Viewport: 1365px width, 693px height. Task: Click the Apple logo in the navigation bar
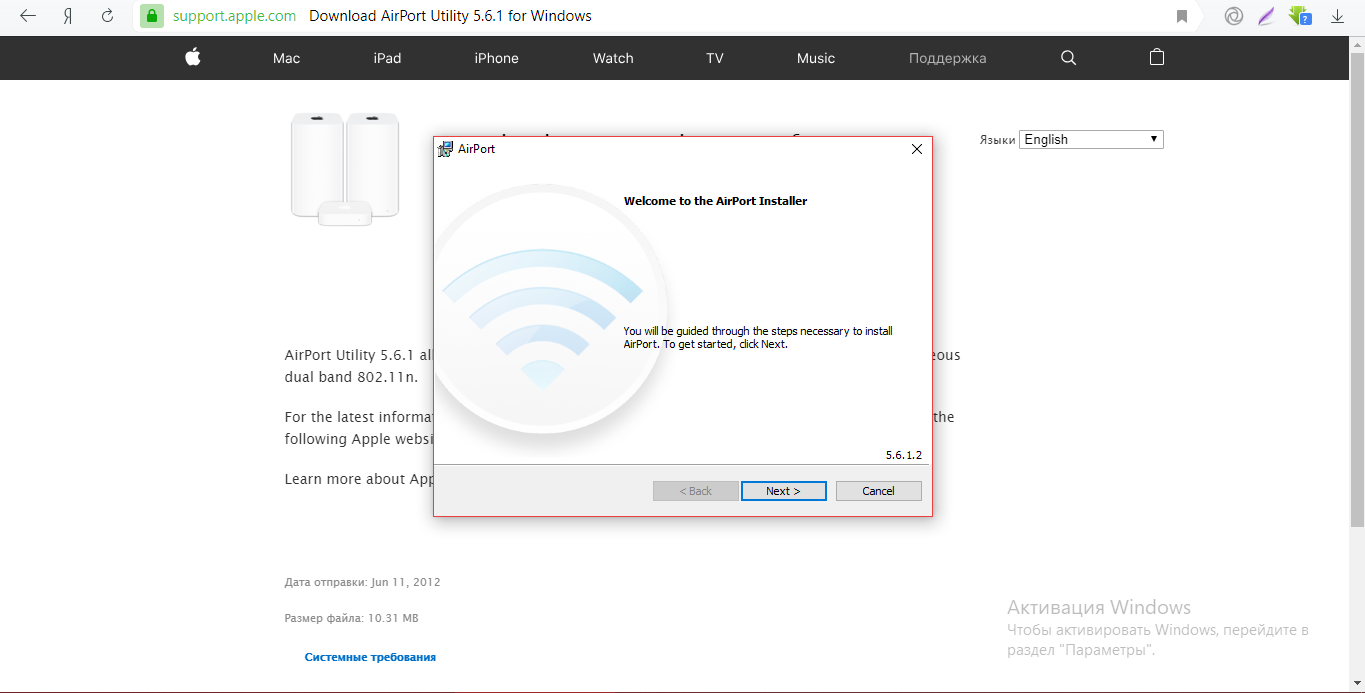click(193, 57)
